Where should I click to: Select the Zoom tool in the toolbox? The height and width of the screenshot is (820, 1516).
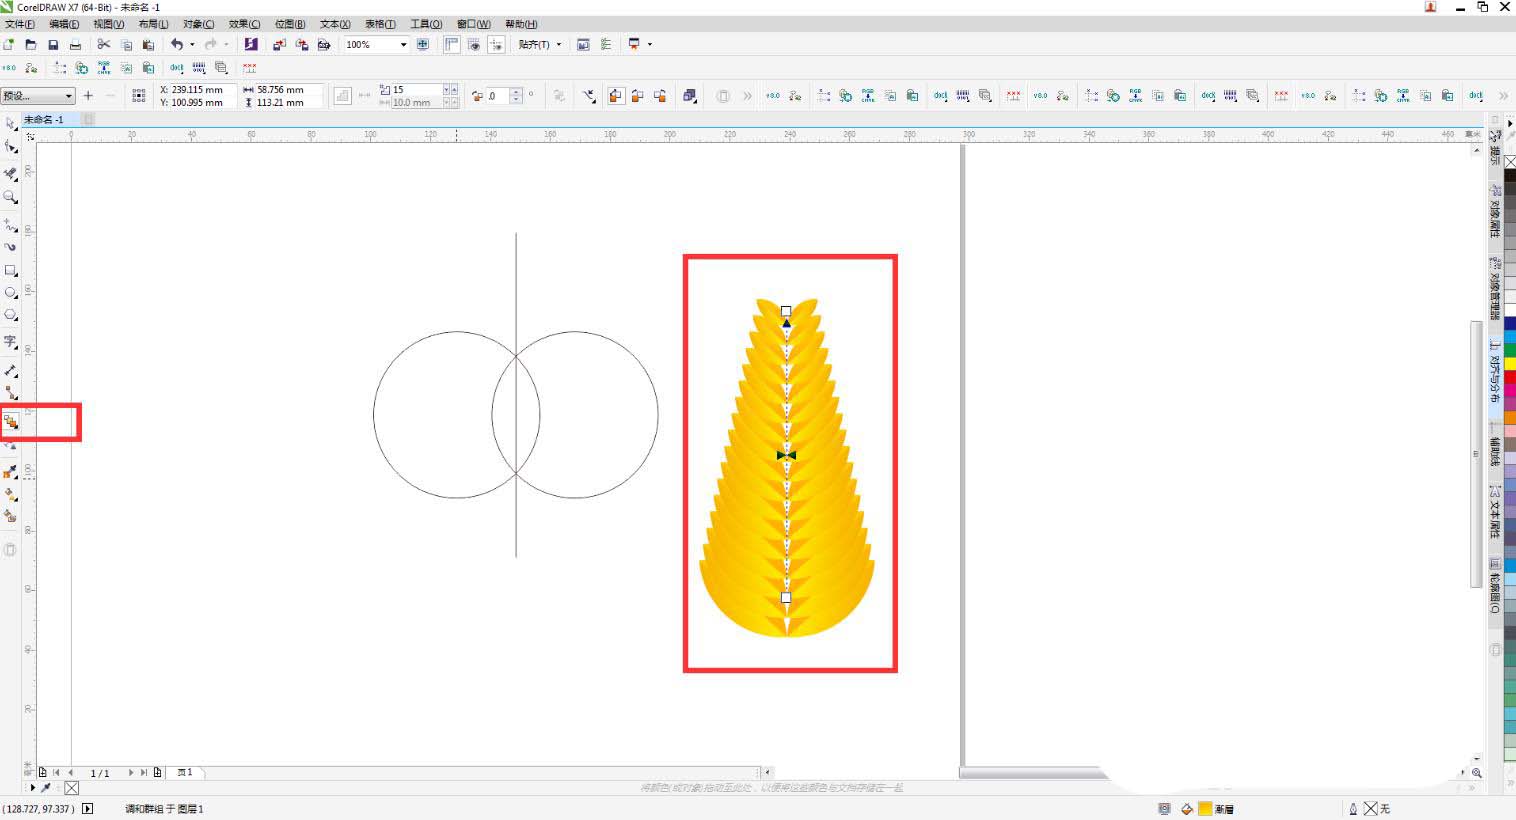(11, 197)
